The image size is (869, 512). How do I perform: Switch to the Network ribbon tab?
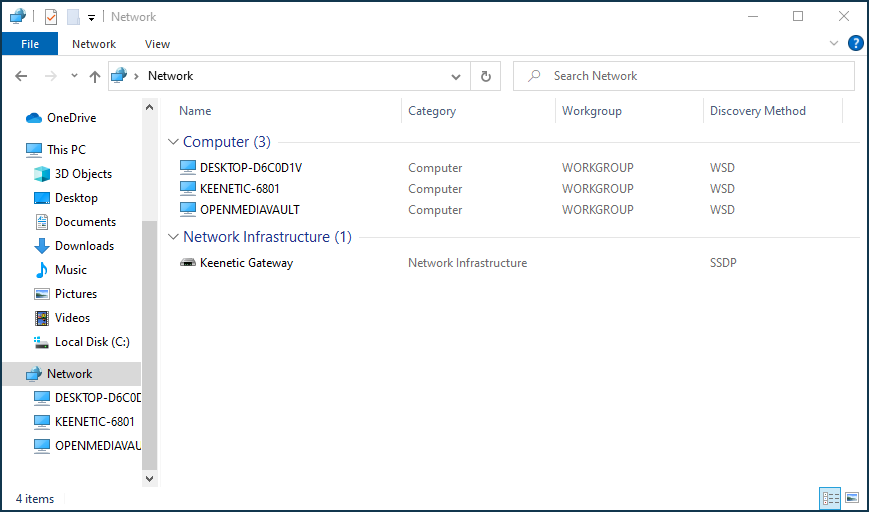(x=94, y=44)
